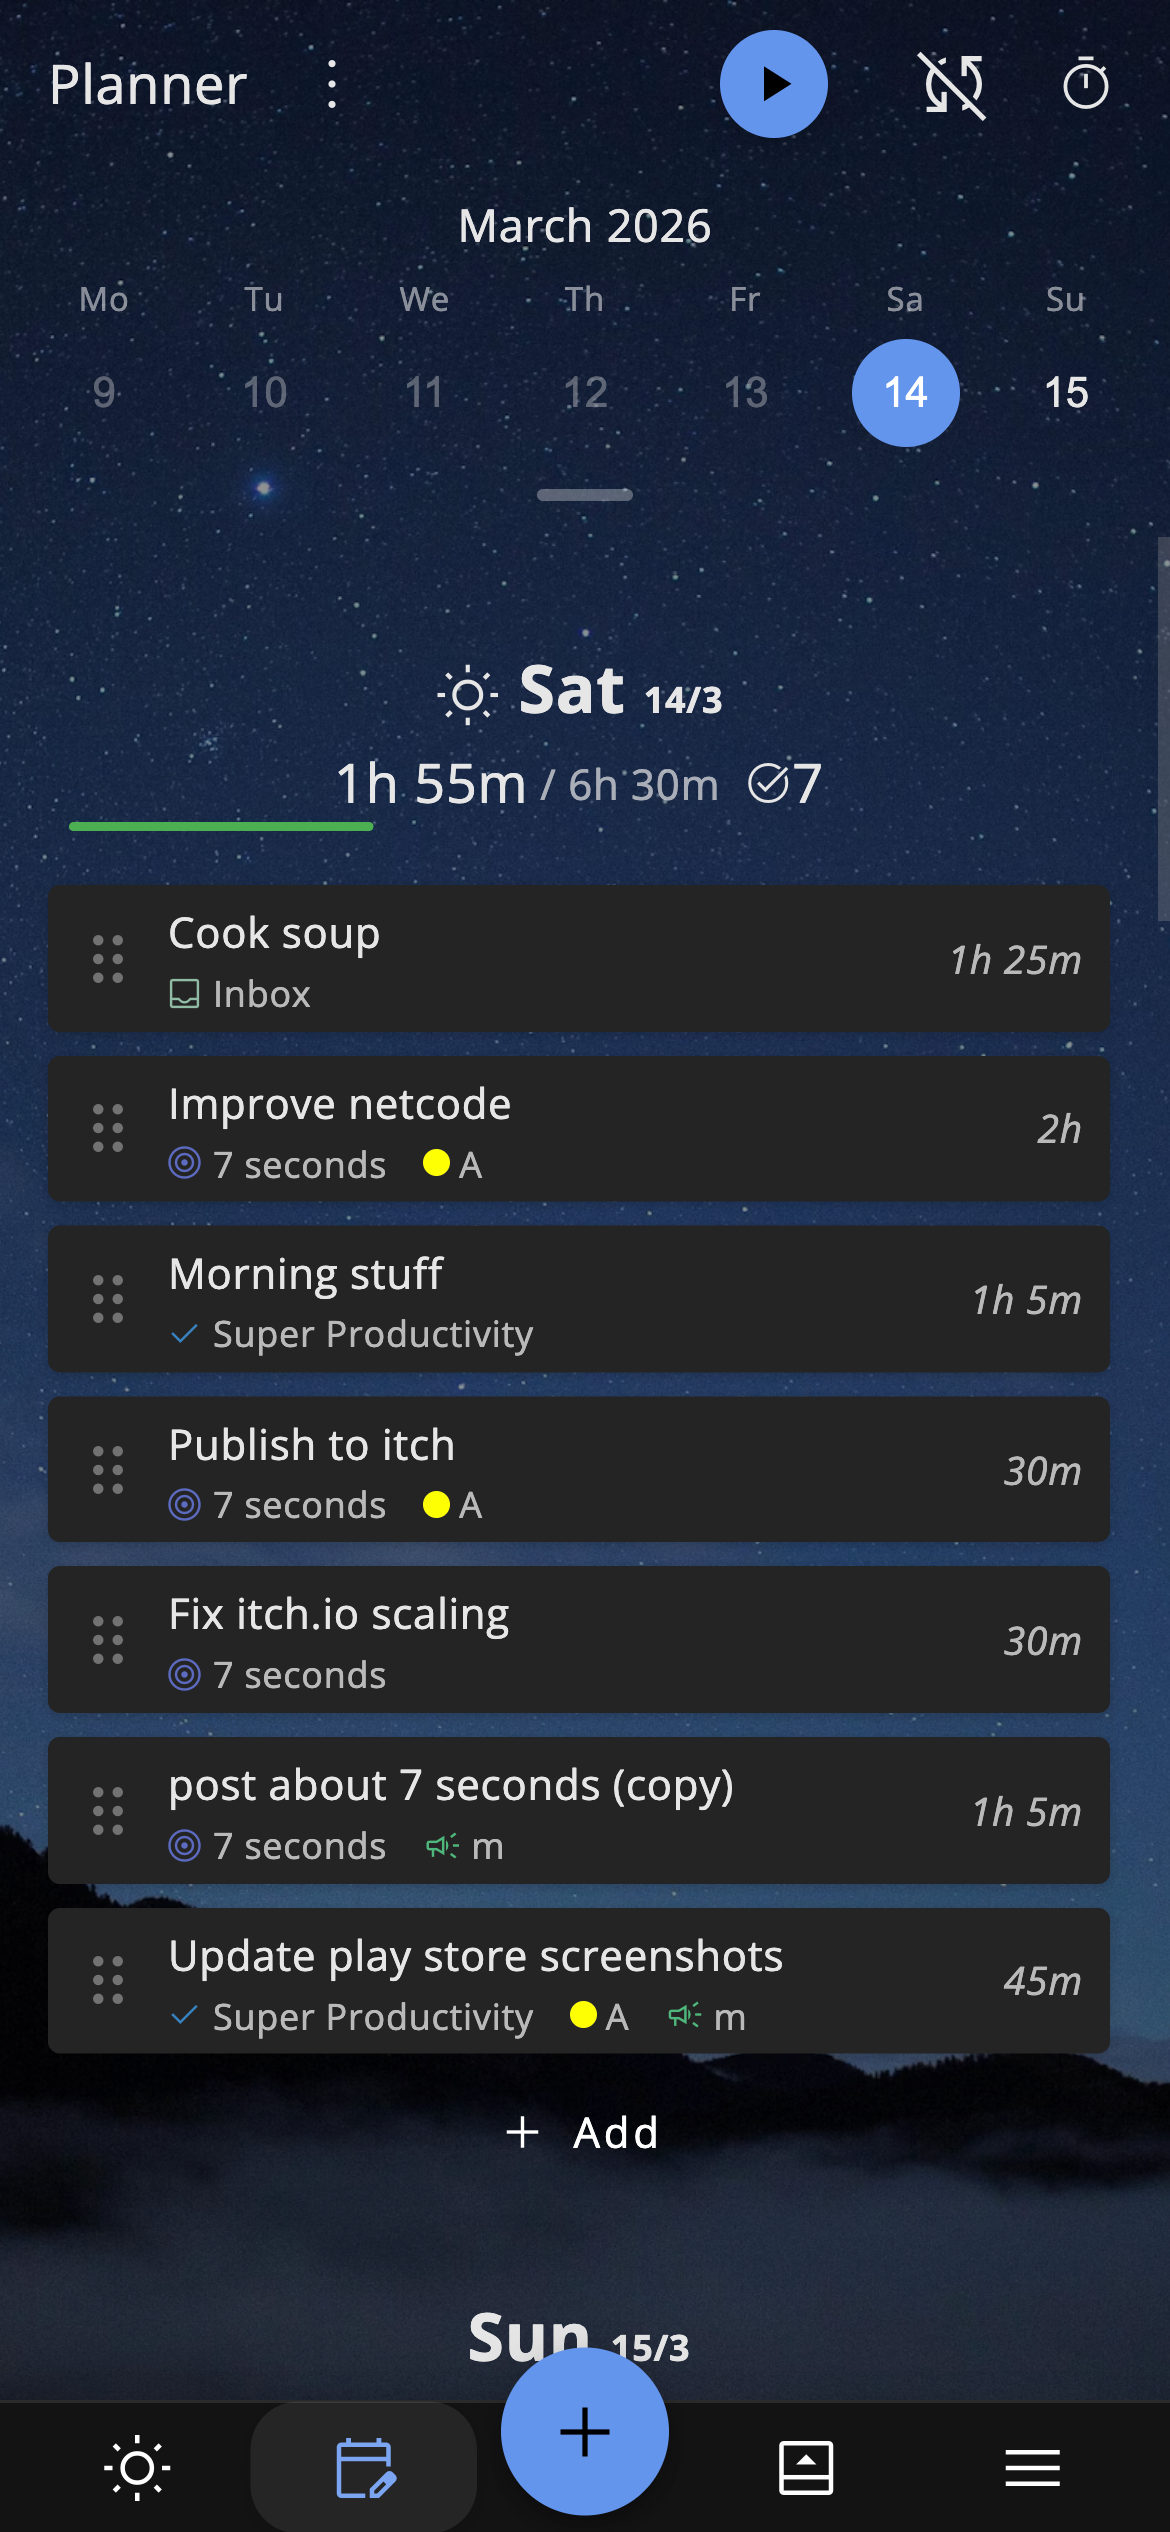Viewport: 1170px width, 2532px height.
Task: Click the sync disabled icon
Action: (x=953, y=86)
